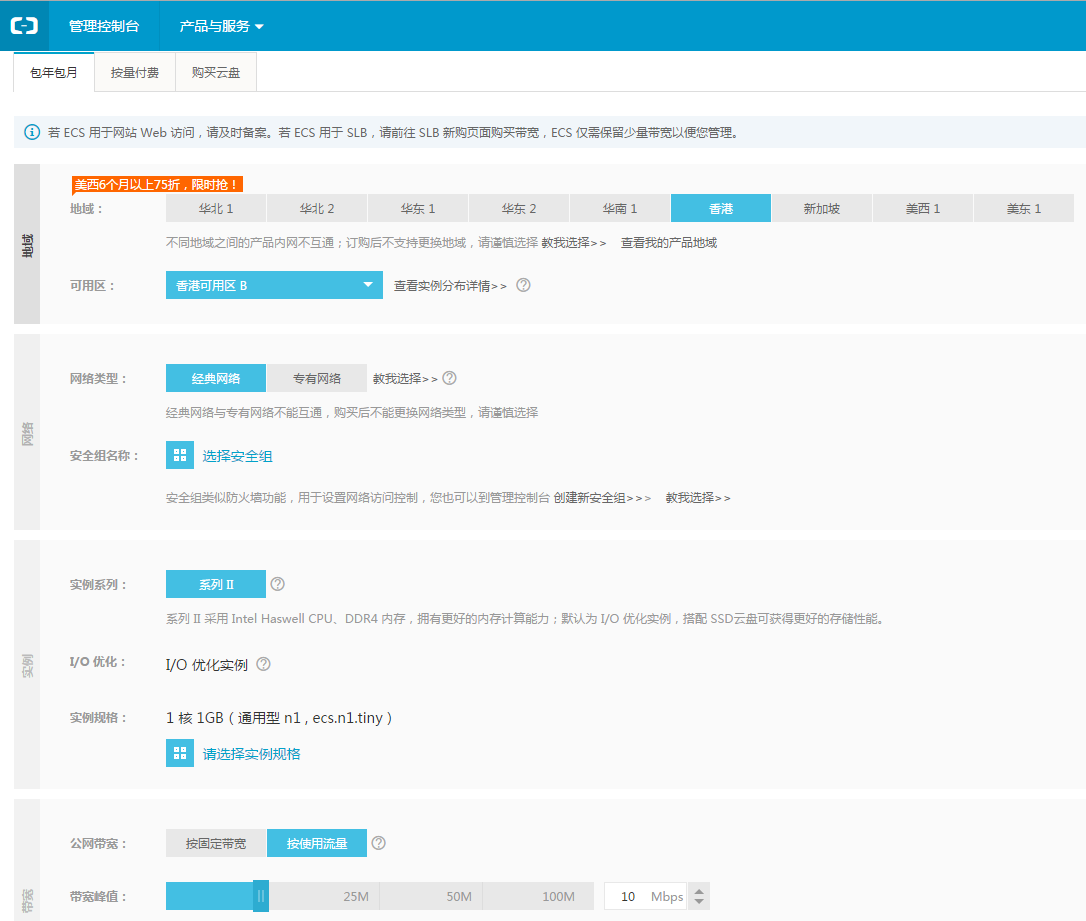Open the 购买云盘 tab

pyautogui.click(x=216, y=73)
